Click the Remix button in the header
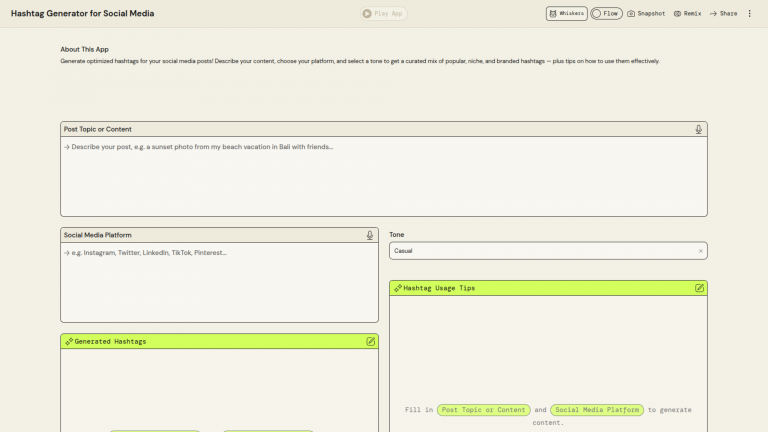This screenshot has width=768, height=432. coord(687,14)
